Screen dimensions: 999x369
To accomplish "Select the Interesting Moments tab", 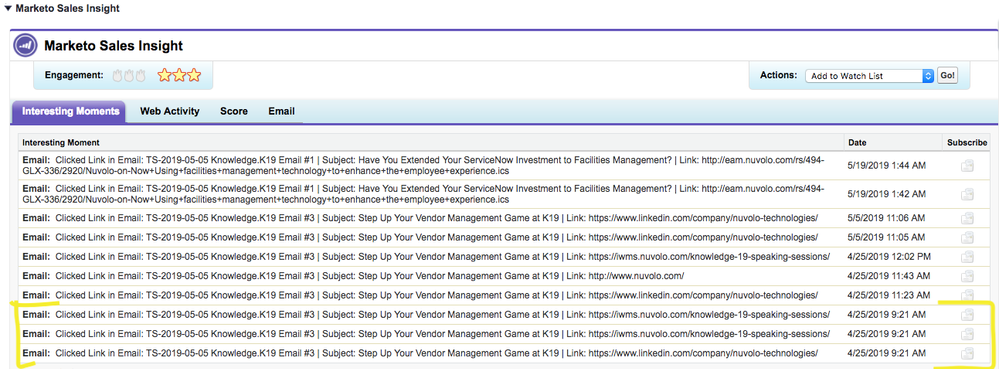I will [70, 112].
